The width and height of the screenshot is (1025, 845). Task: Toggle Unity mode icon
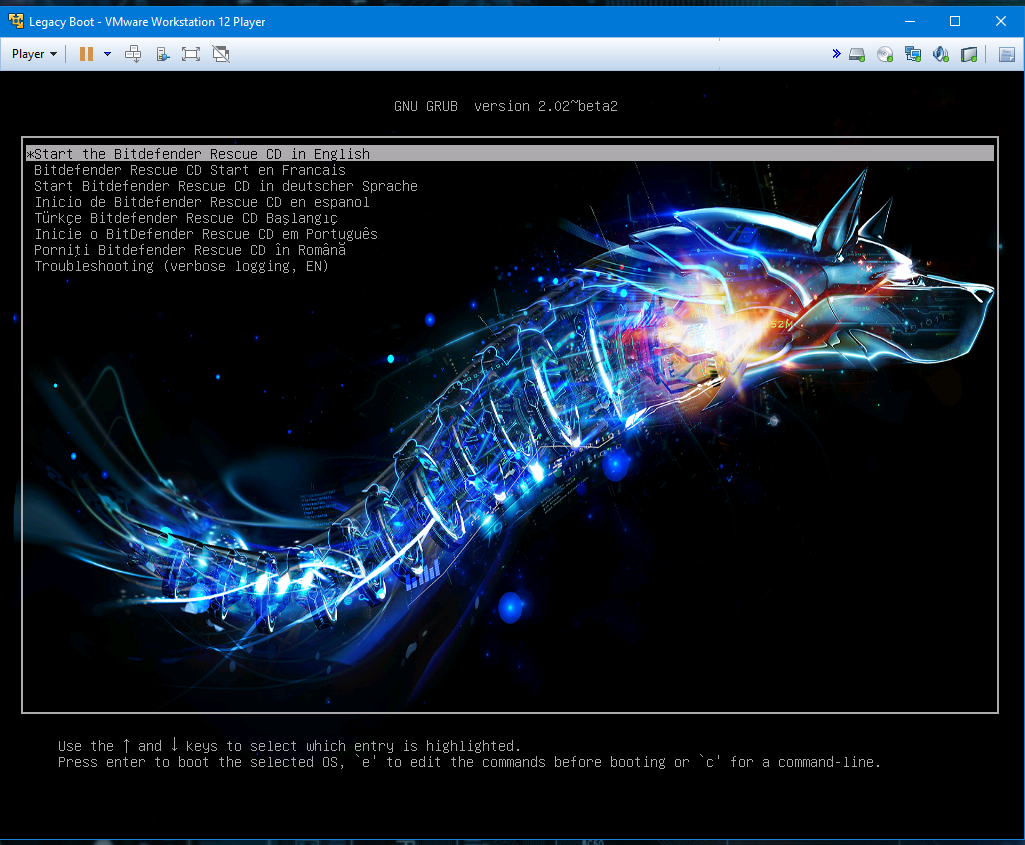(221, 54)
